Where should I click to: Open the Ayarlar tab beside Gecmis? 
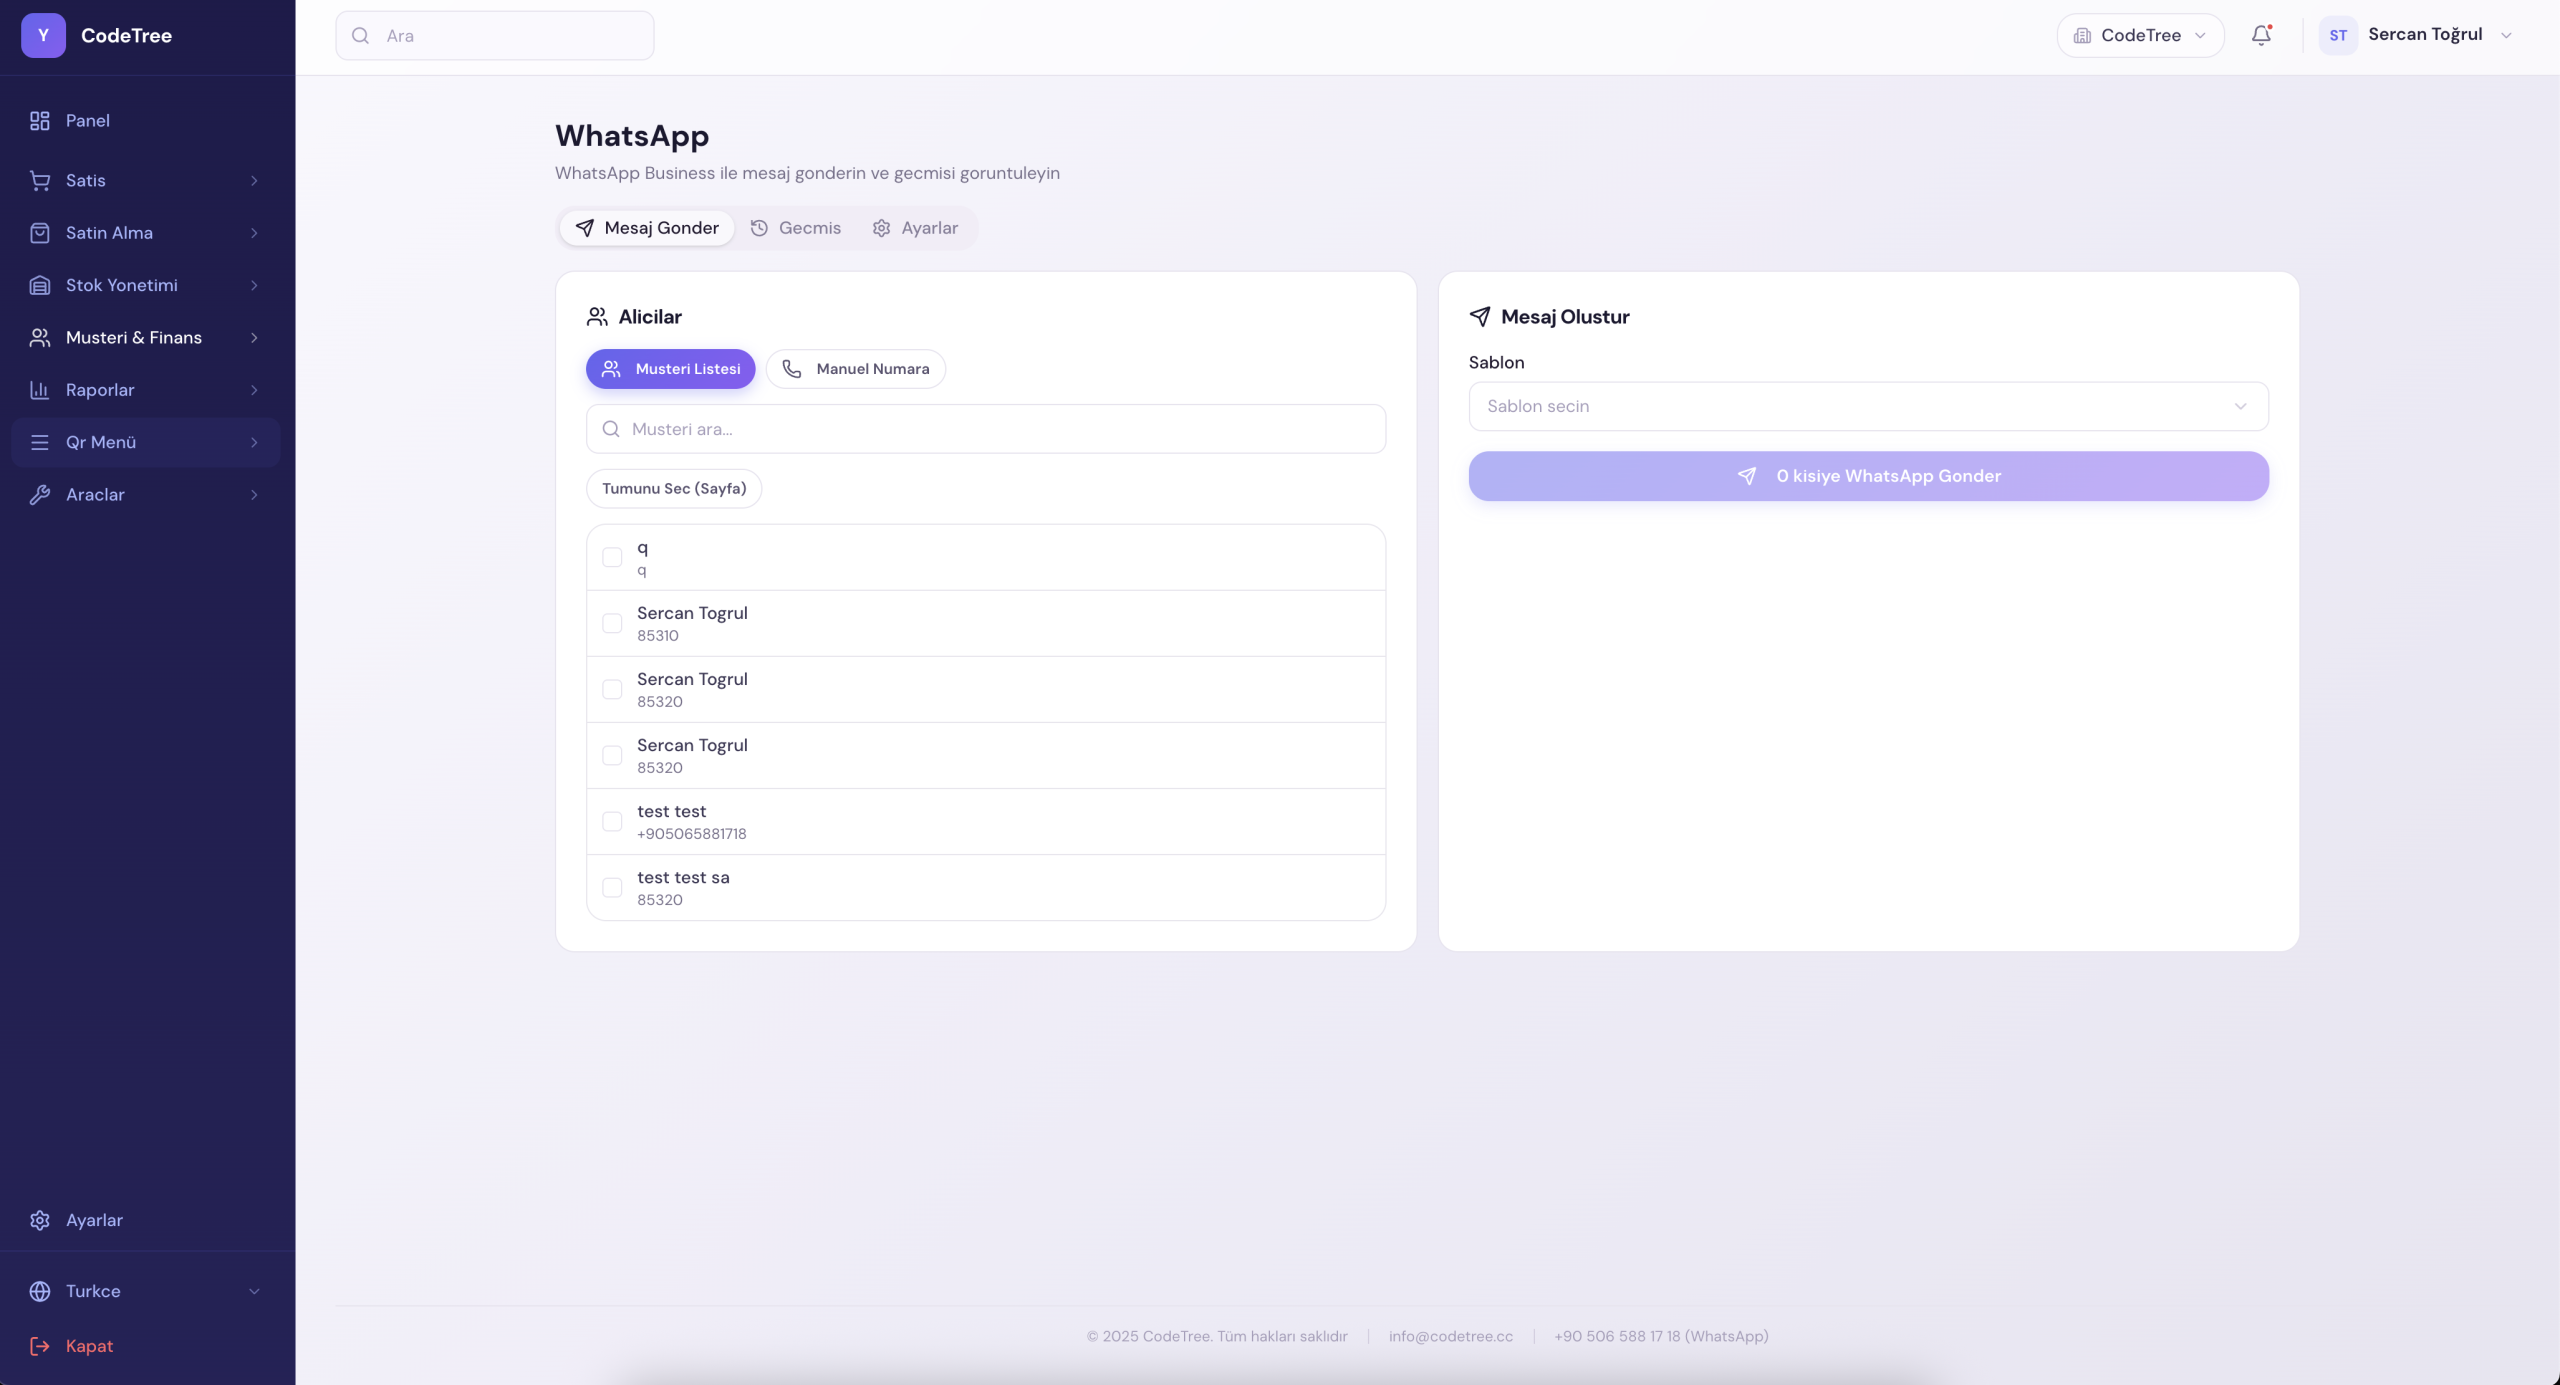click(915, 228)
